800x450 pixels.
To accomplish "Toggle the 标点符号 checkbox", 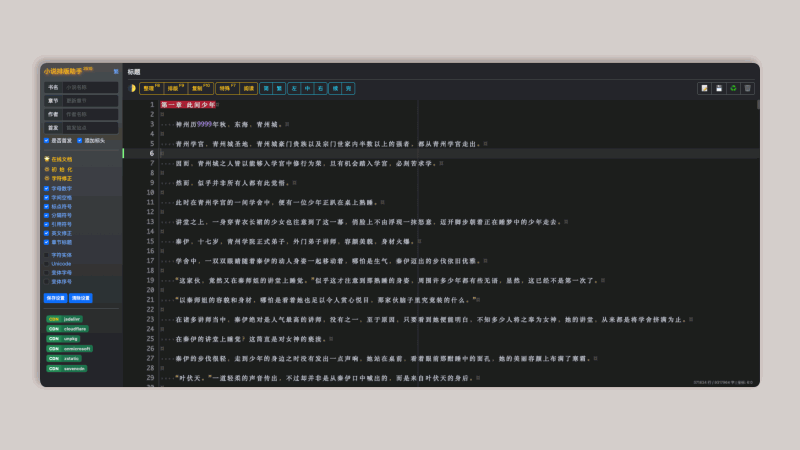I will [46, 206].
